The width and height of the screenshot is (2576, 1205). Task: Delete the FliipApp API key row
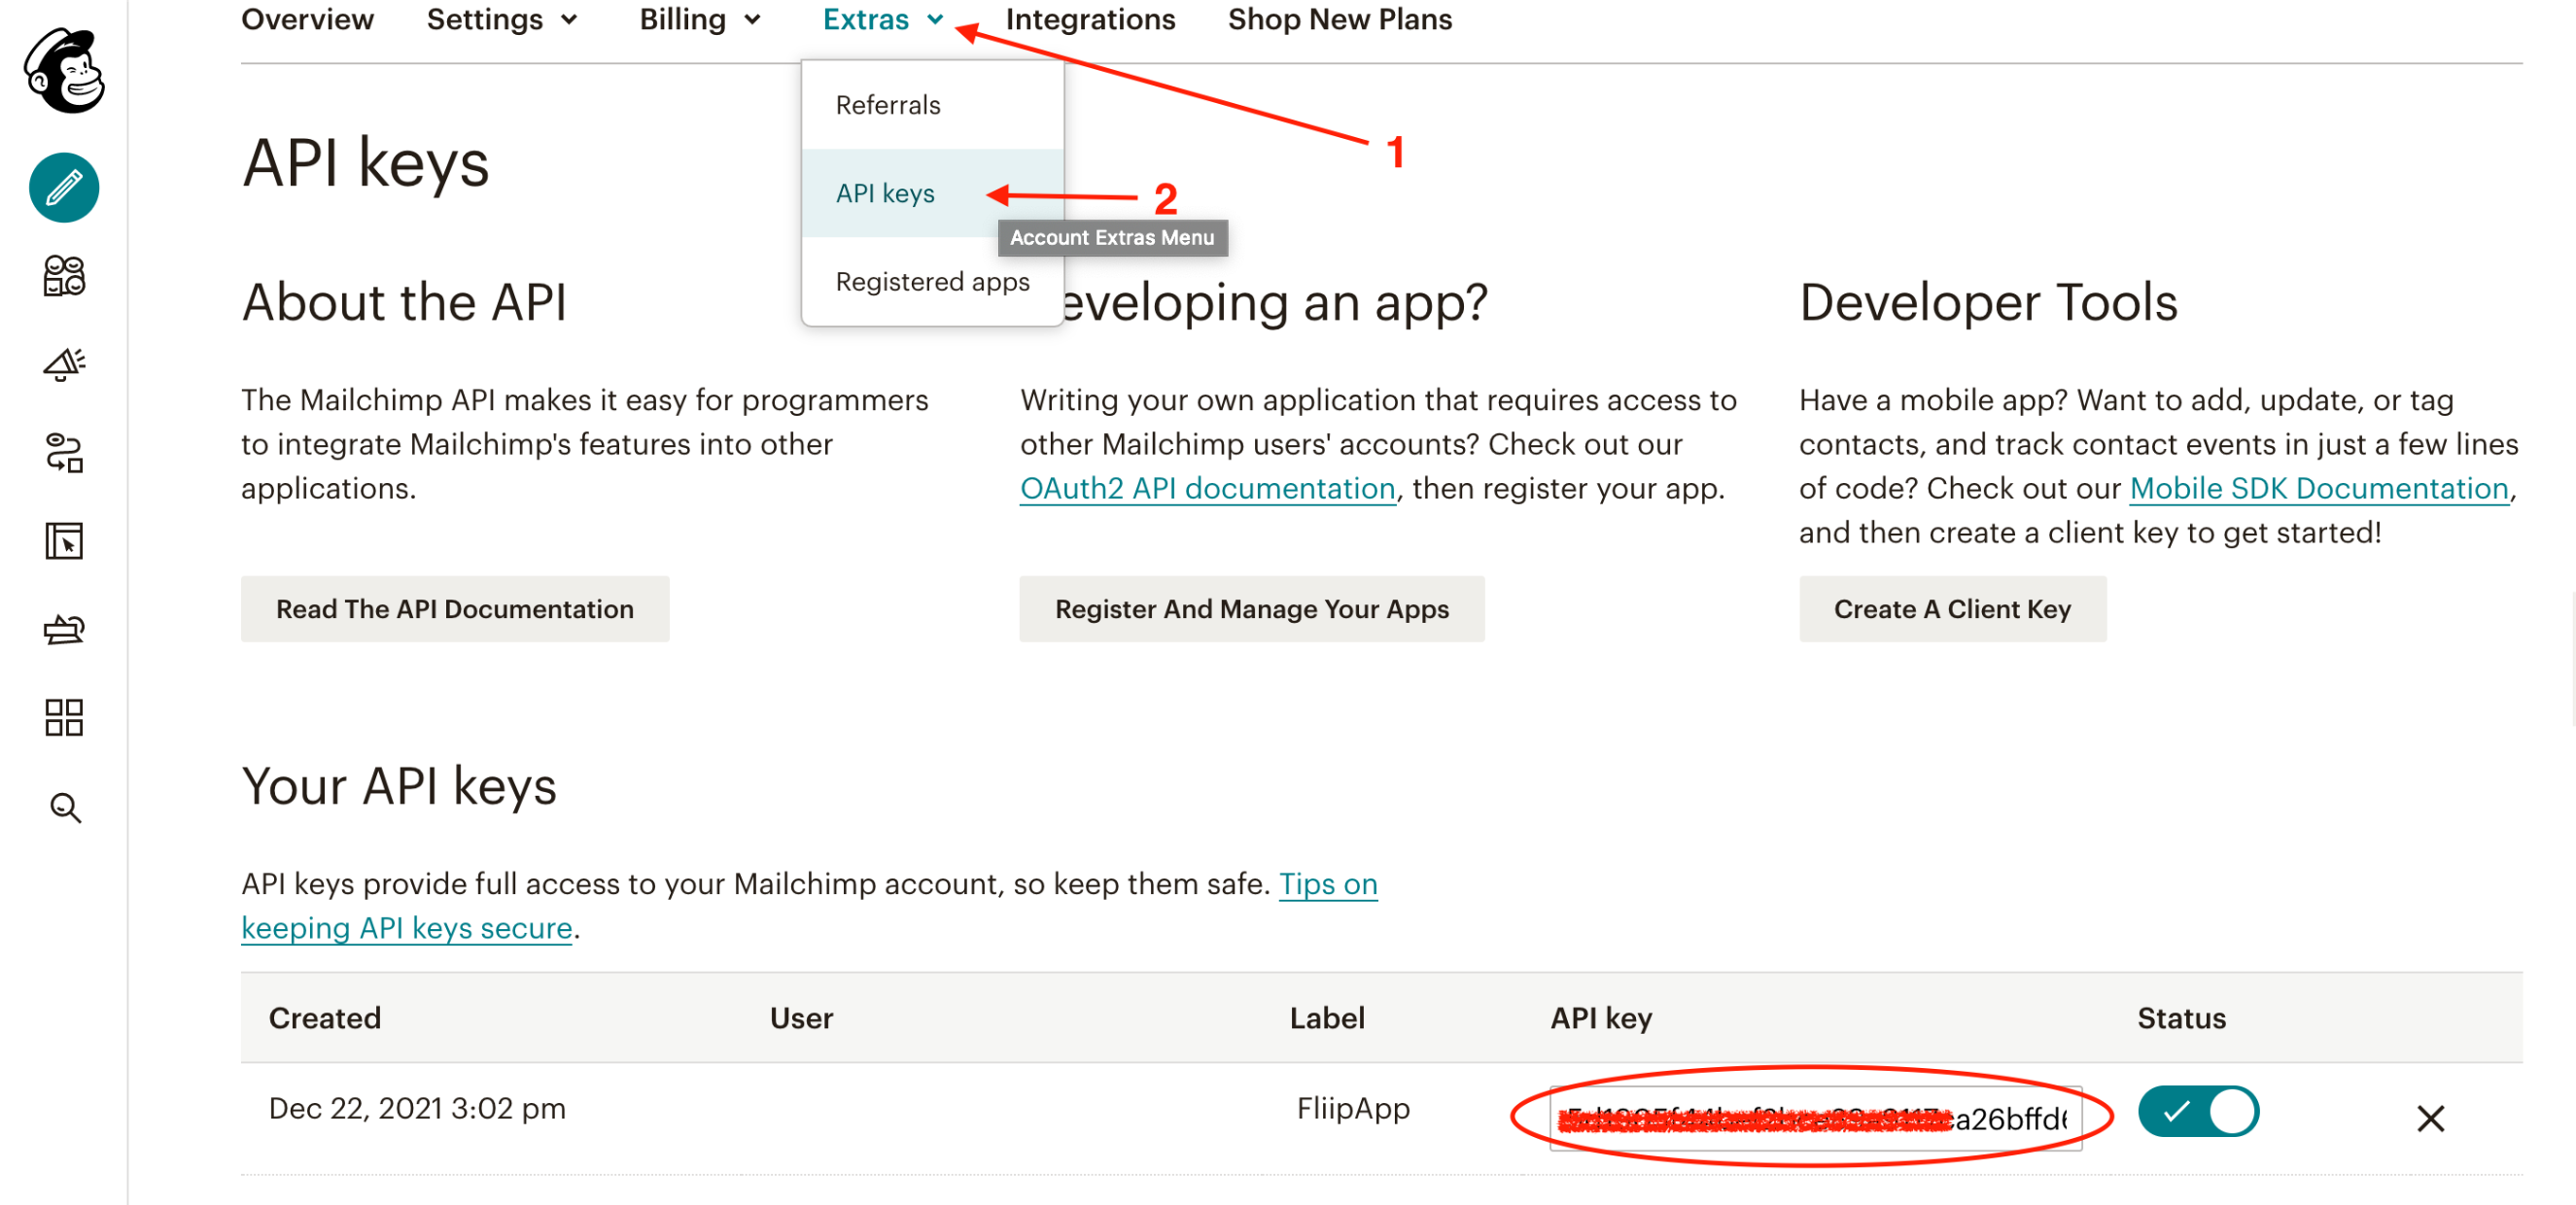2429,1117
